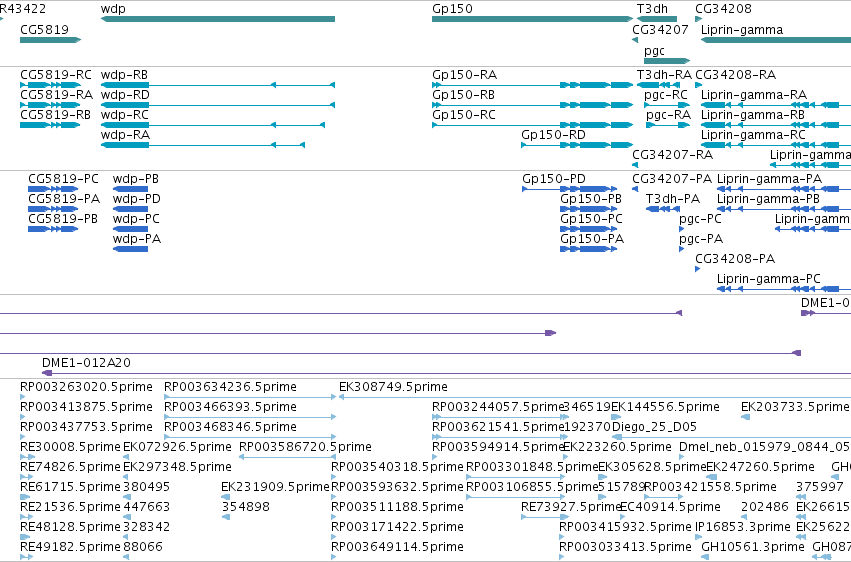Click the pgc-RA transcript label
This screenshot has height=562, width=851.
click(x=668, y=114)
